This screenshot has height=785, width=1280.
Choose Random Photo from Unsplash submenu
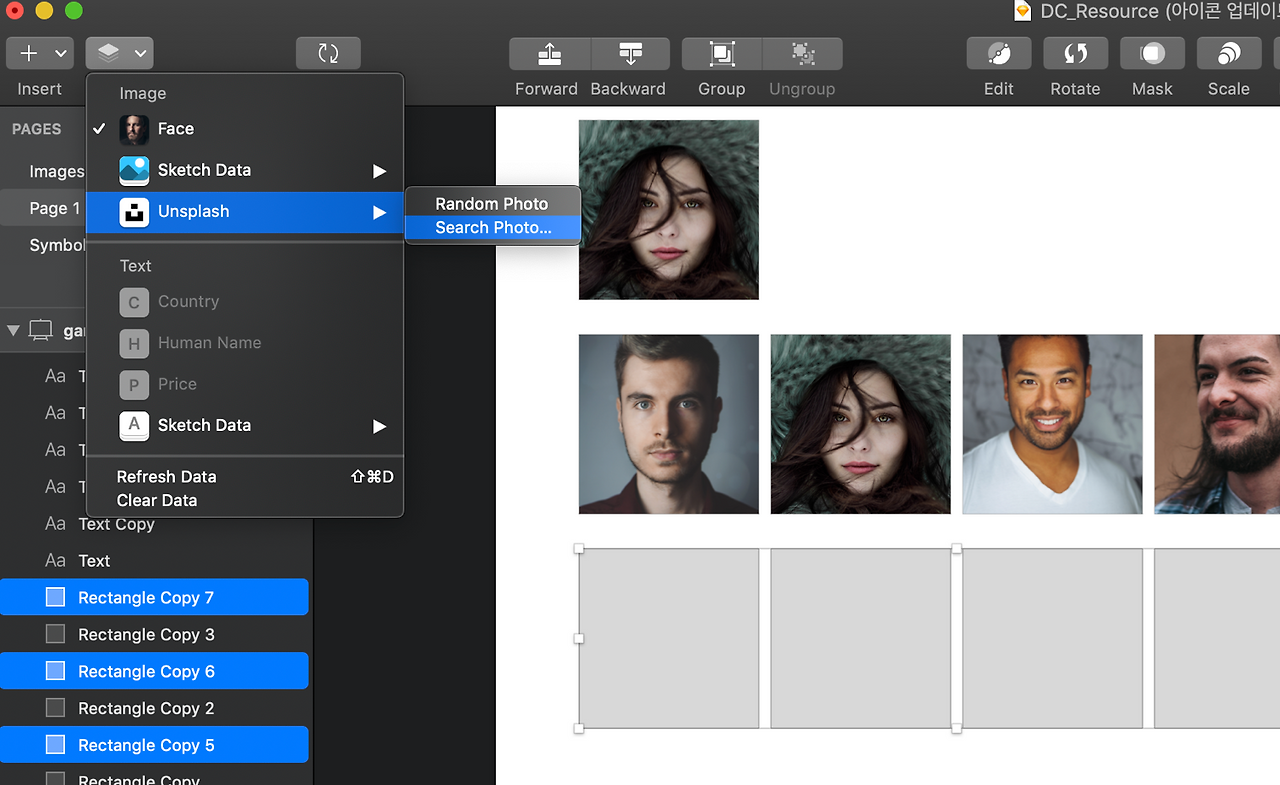click(x=491, y=204)
